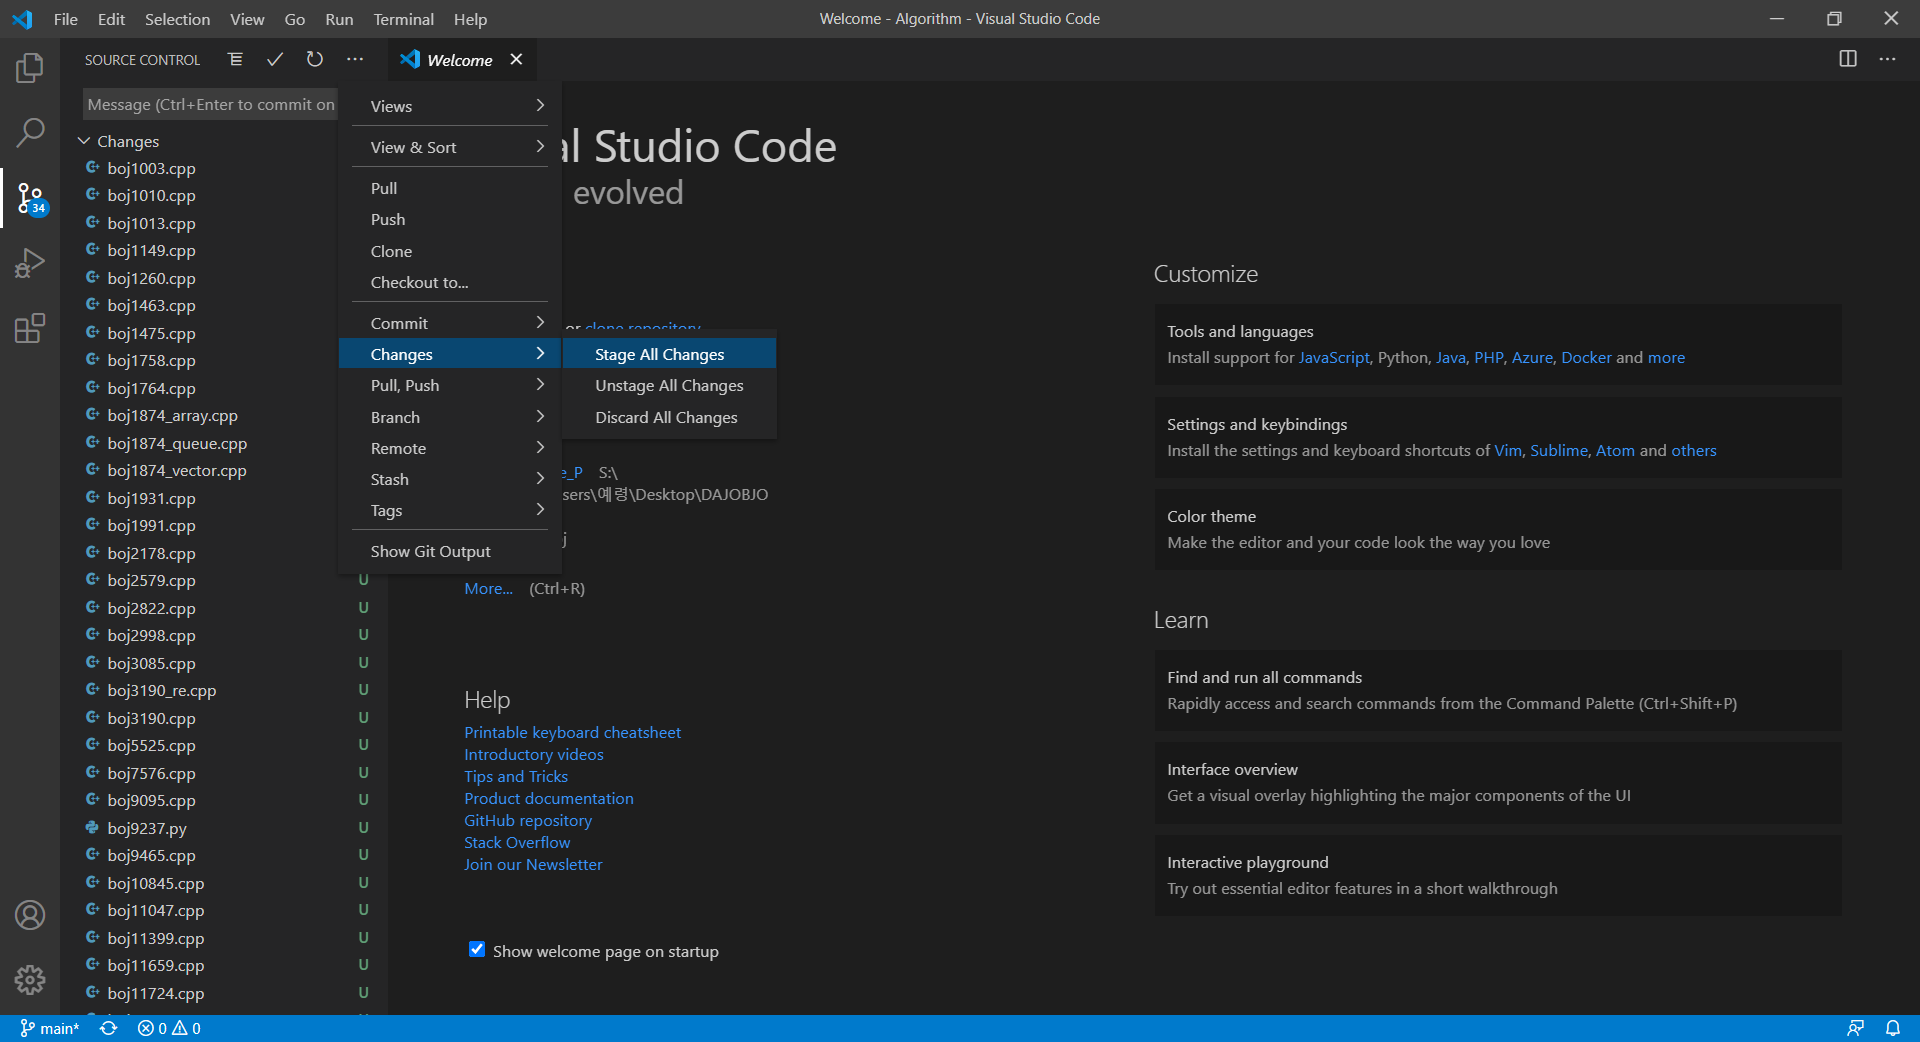Open editor more actions ellipsis
Screen dimensions: 1920x1042
pyautogui.click(x=1887, y=59)
